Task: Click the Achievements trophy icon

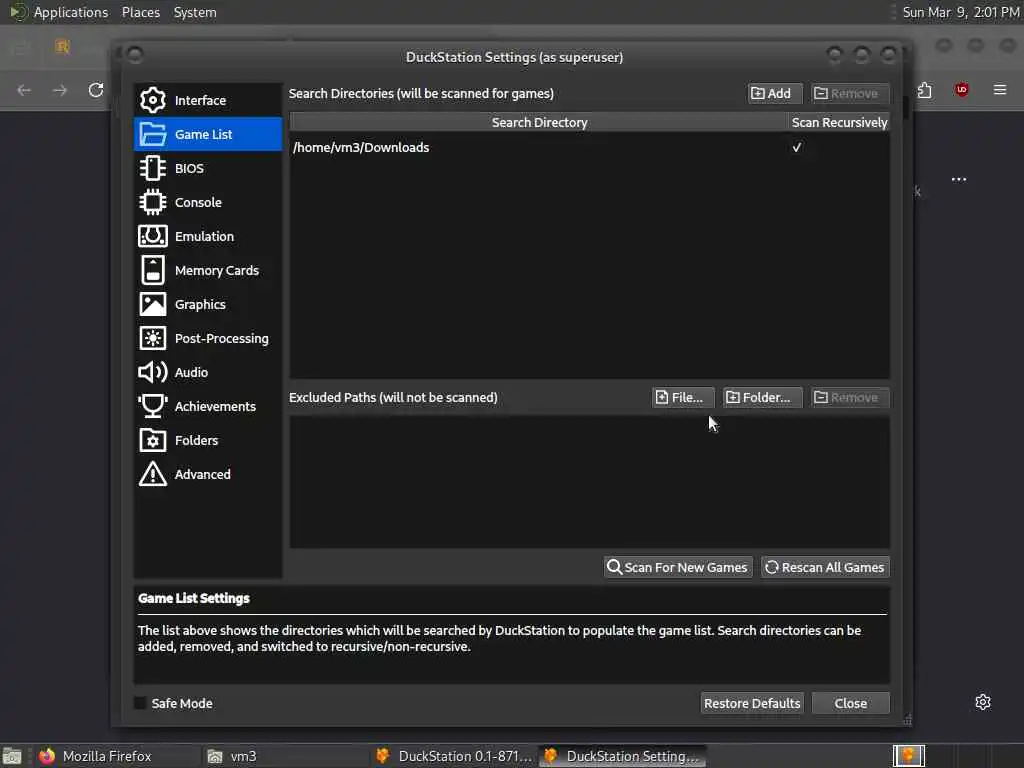Action: coord(153,406)
